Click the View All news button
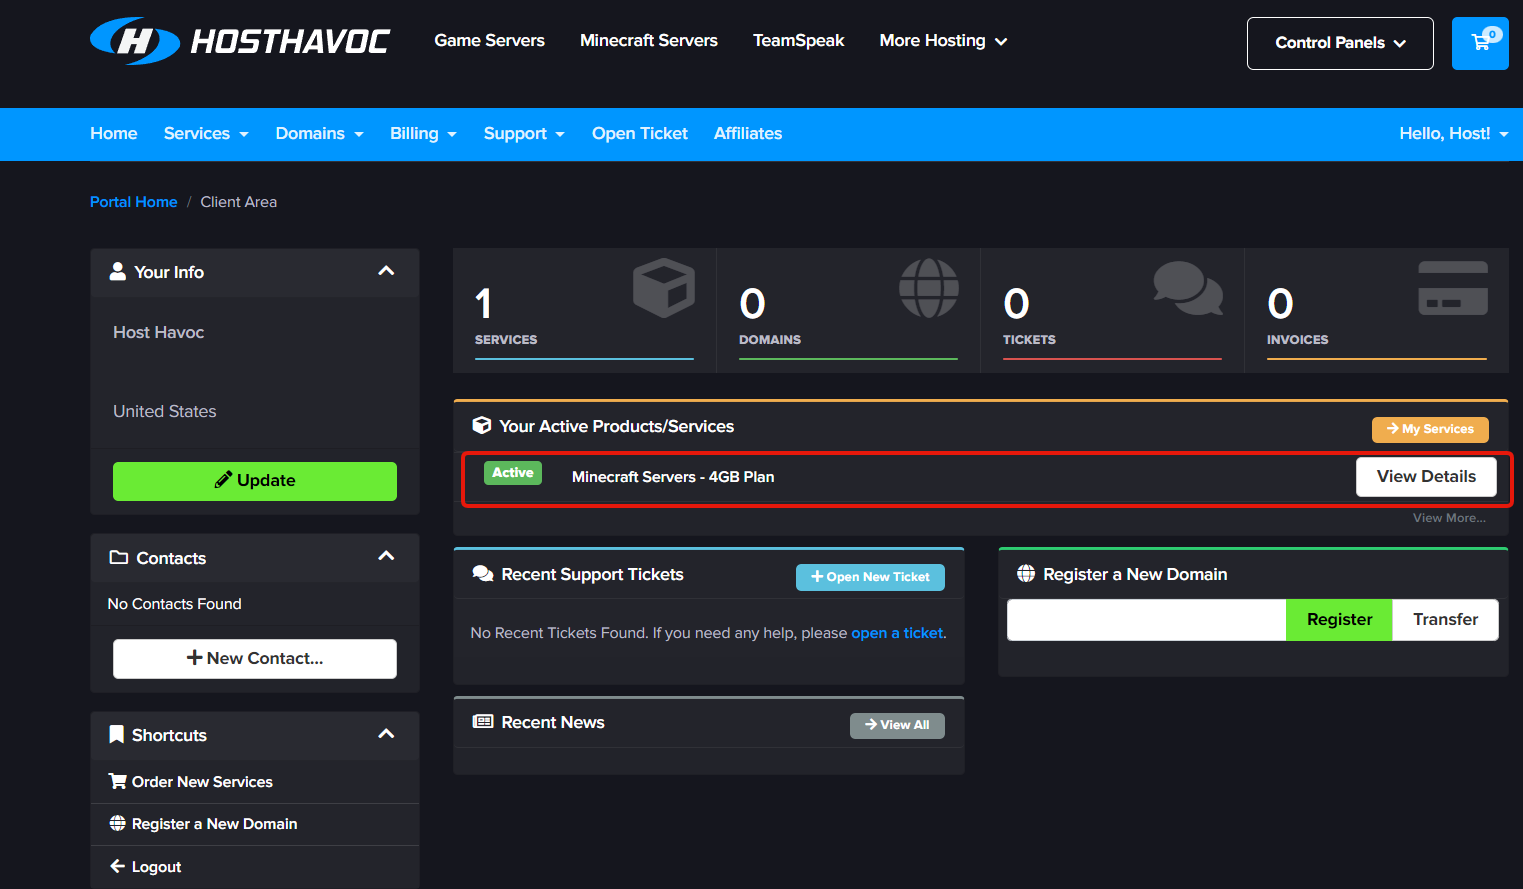The height and width of the screenshot is (889, 1523). tap(897, 725)
